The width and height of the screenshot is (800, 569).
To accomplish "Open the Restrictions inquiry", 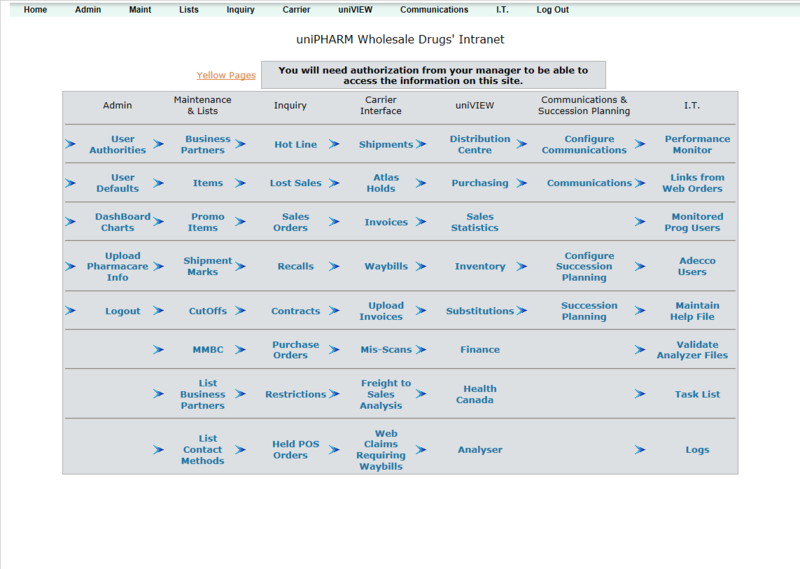I will point(295,394).
